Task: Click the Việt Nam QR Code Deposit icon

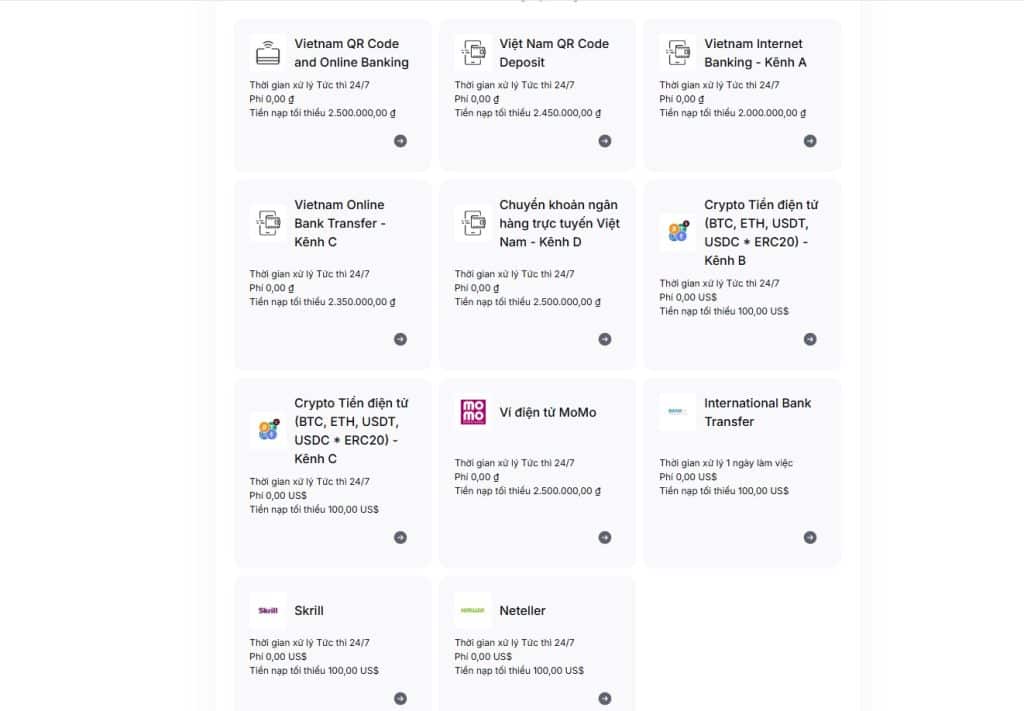Action: pyautogui.click(x=472, y=52)
